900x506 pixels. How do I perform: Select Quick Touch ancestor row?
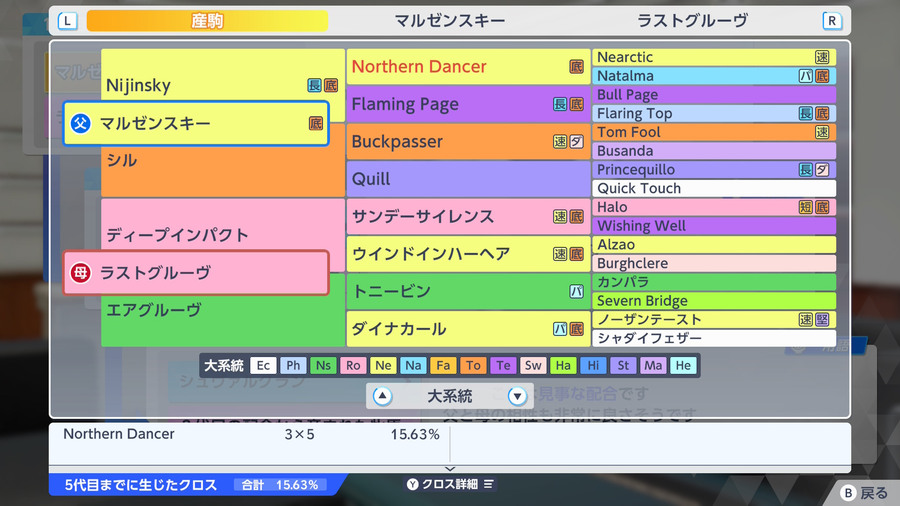click(714, 188)
